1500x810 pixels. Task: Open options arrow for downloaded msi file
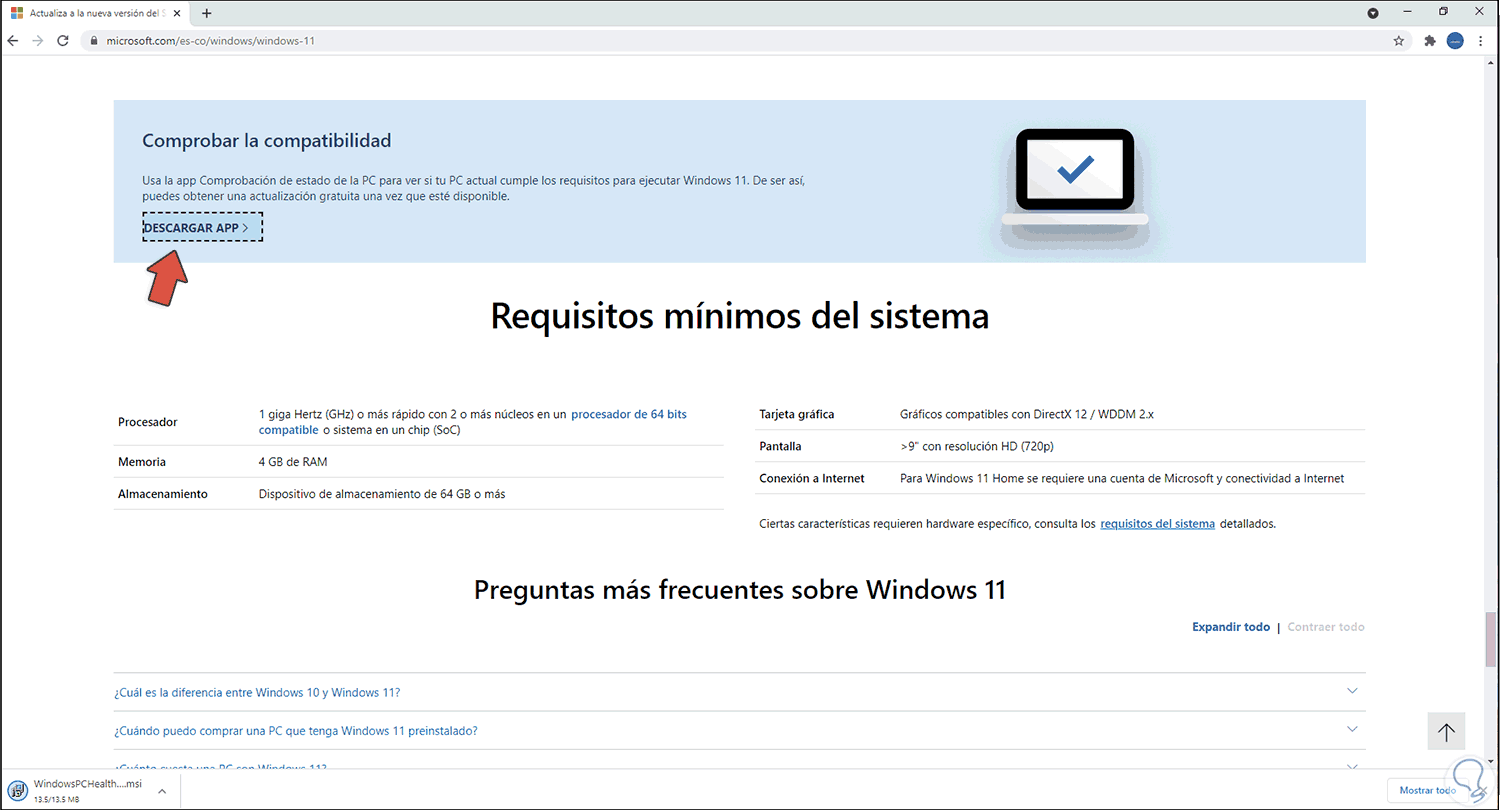[x=161, y=790]
